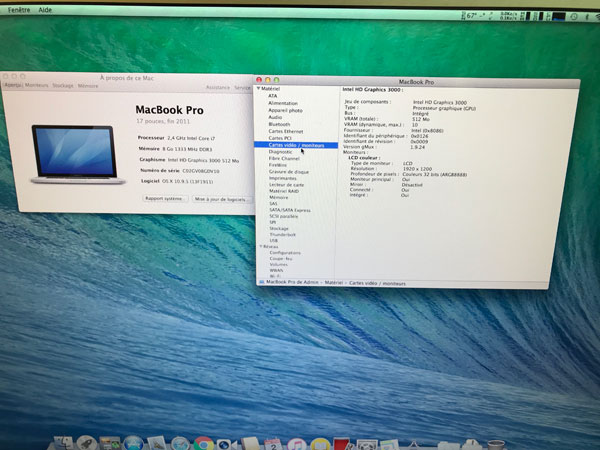600x450 pixels.
Task: Select USB in the sidebar
Action: pyautogui.click(x=274, y=241)
